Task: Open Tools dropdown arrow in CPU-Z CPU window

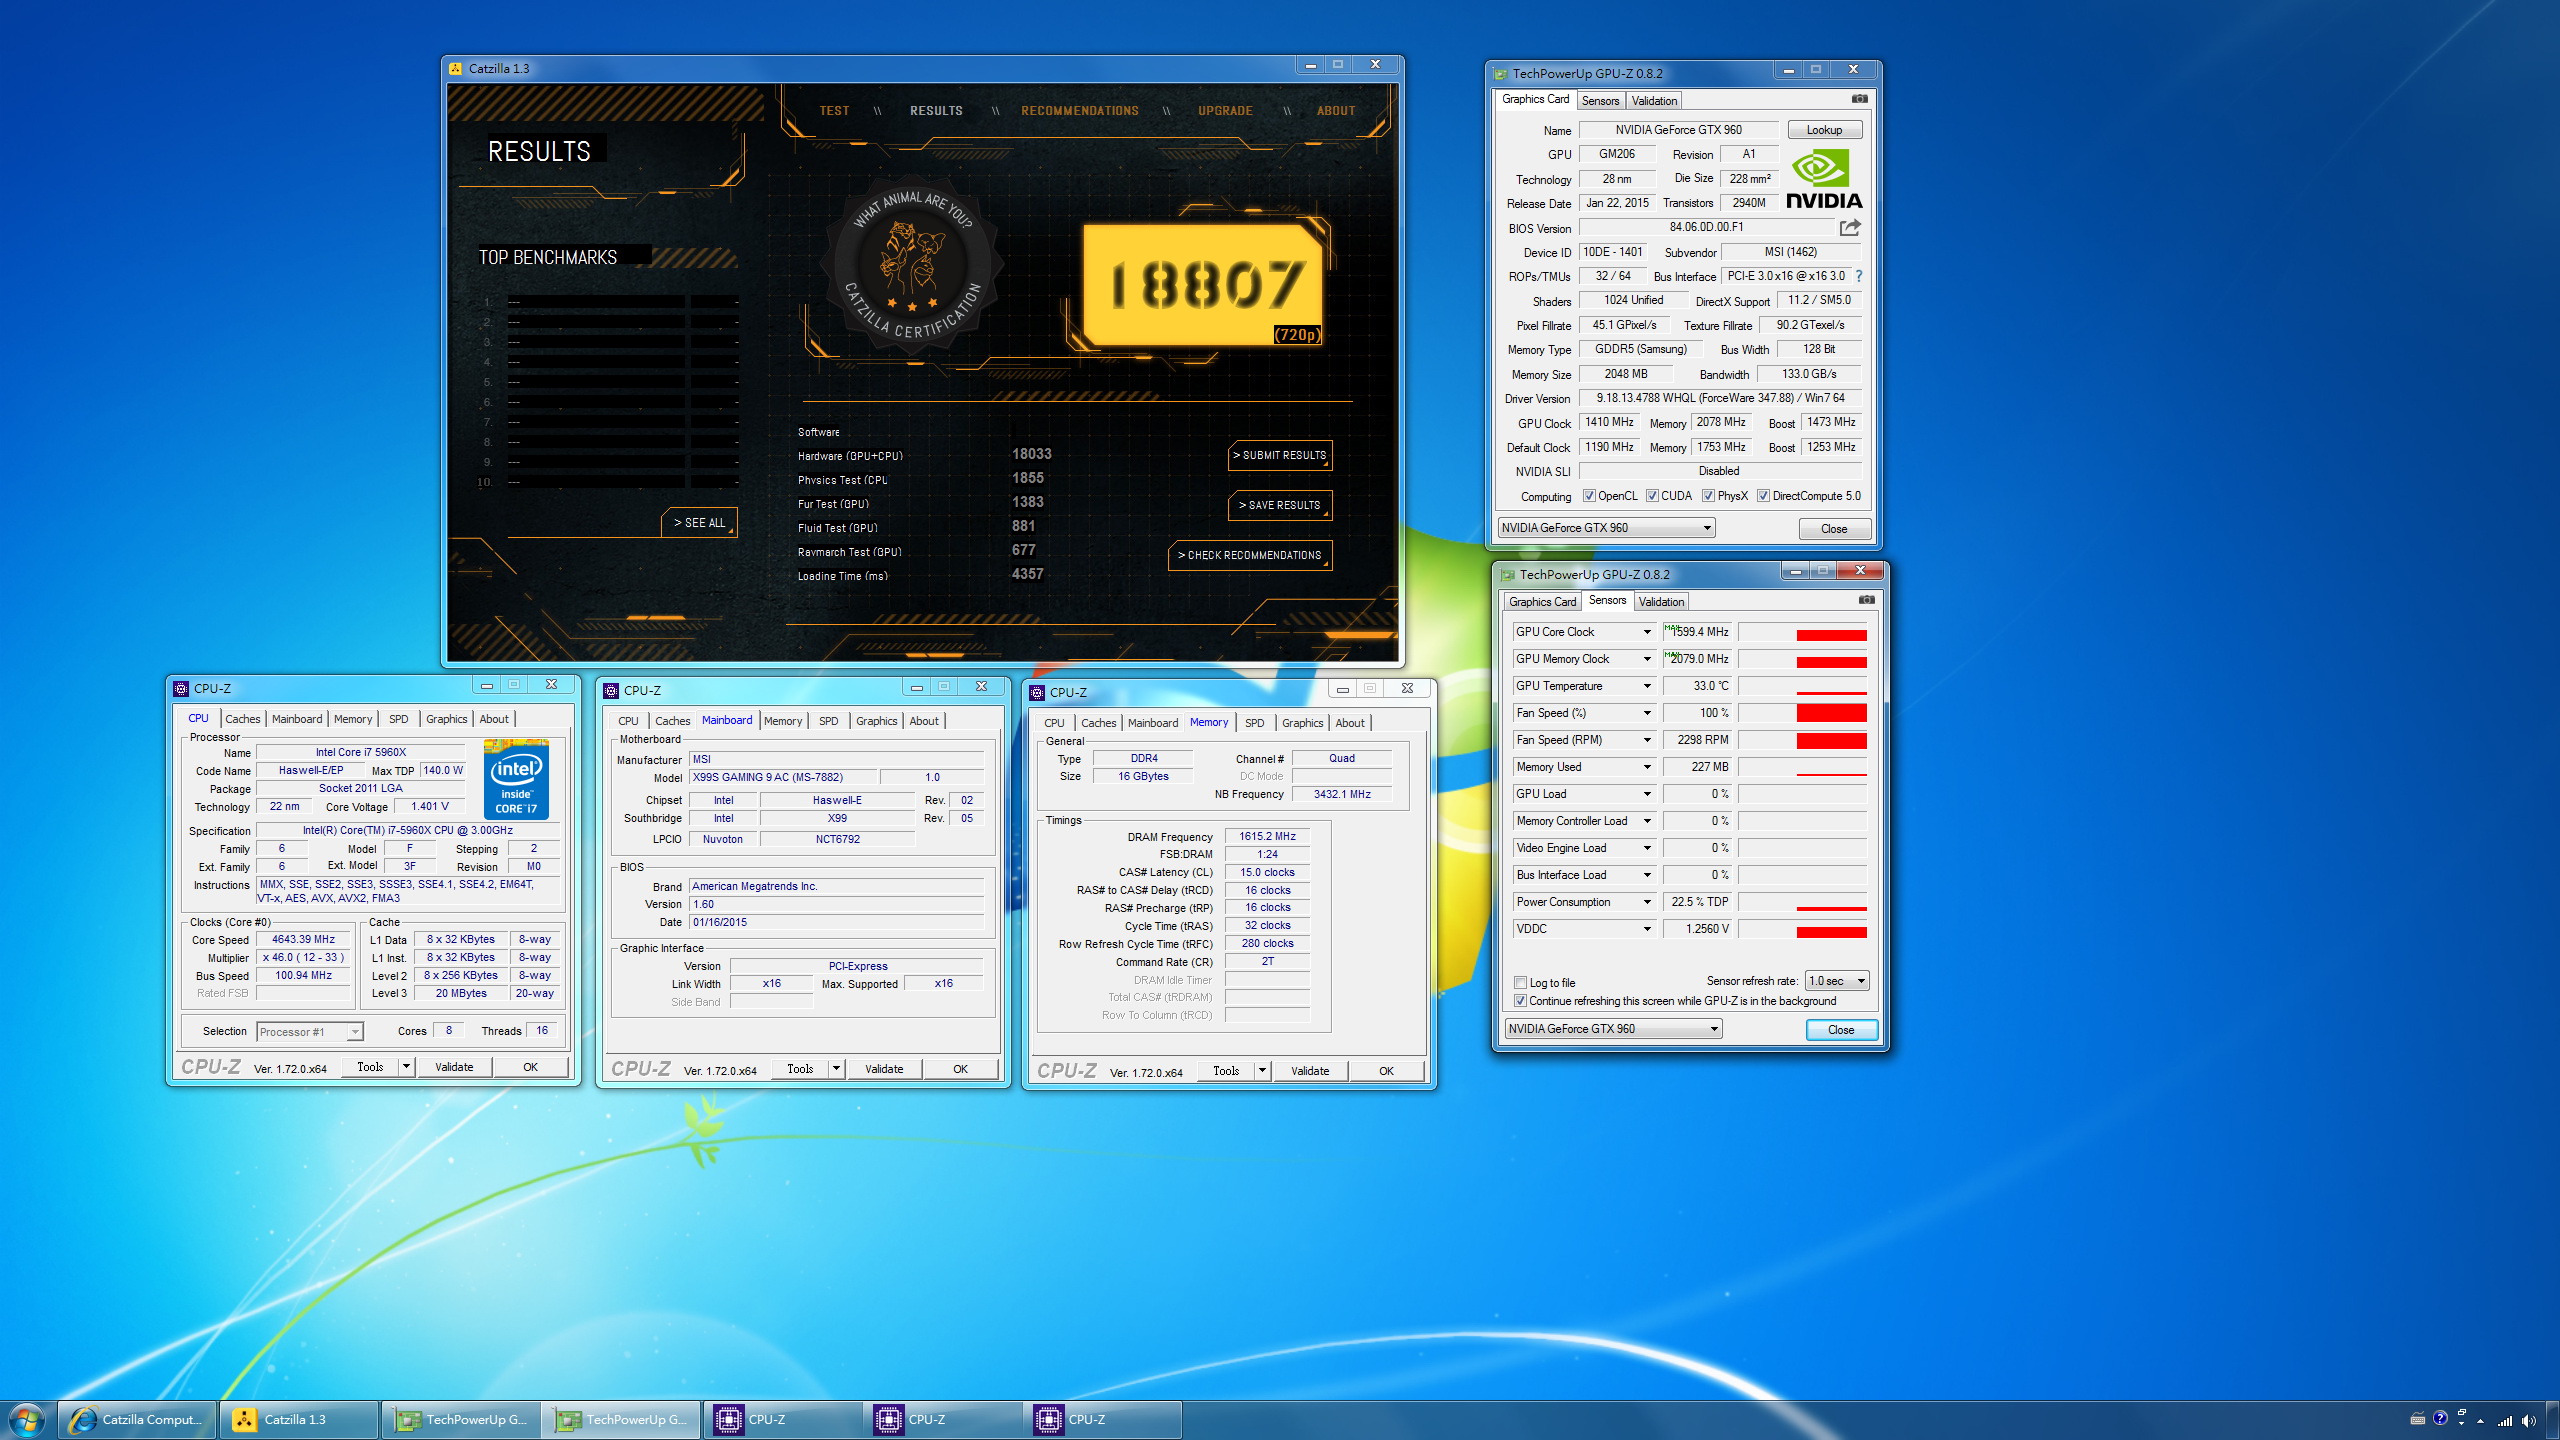Action: click(x=406, y=1067)
